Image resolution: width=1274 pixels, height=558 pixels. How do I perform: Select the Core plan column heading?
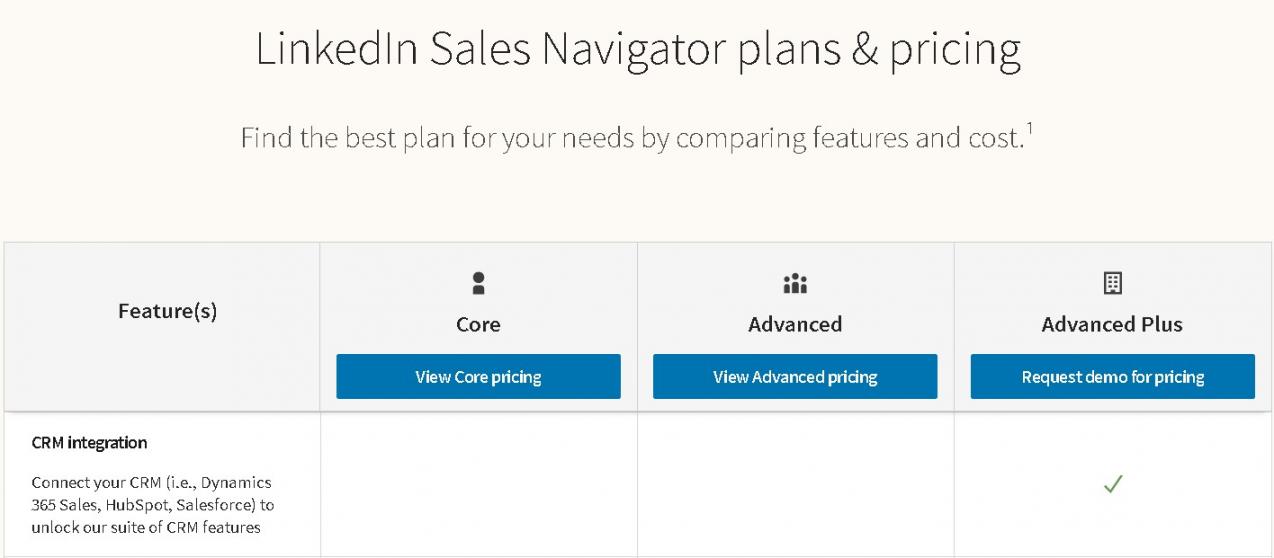[478, 324]
